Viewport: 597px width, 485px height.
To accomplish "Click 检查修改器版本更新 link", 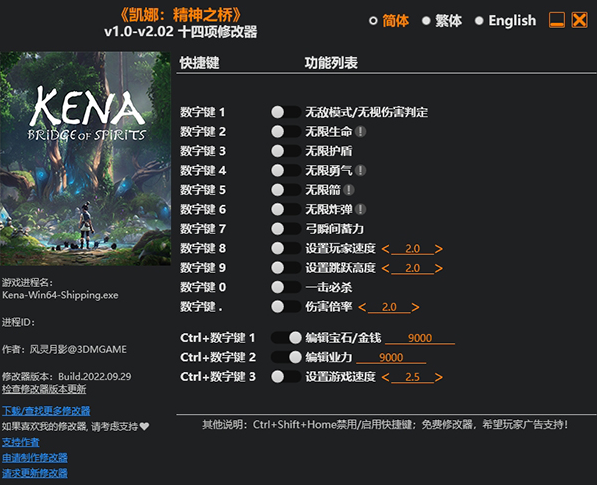I will pyautogui.click(x=44, y=389).
